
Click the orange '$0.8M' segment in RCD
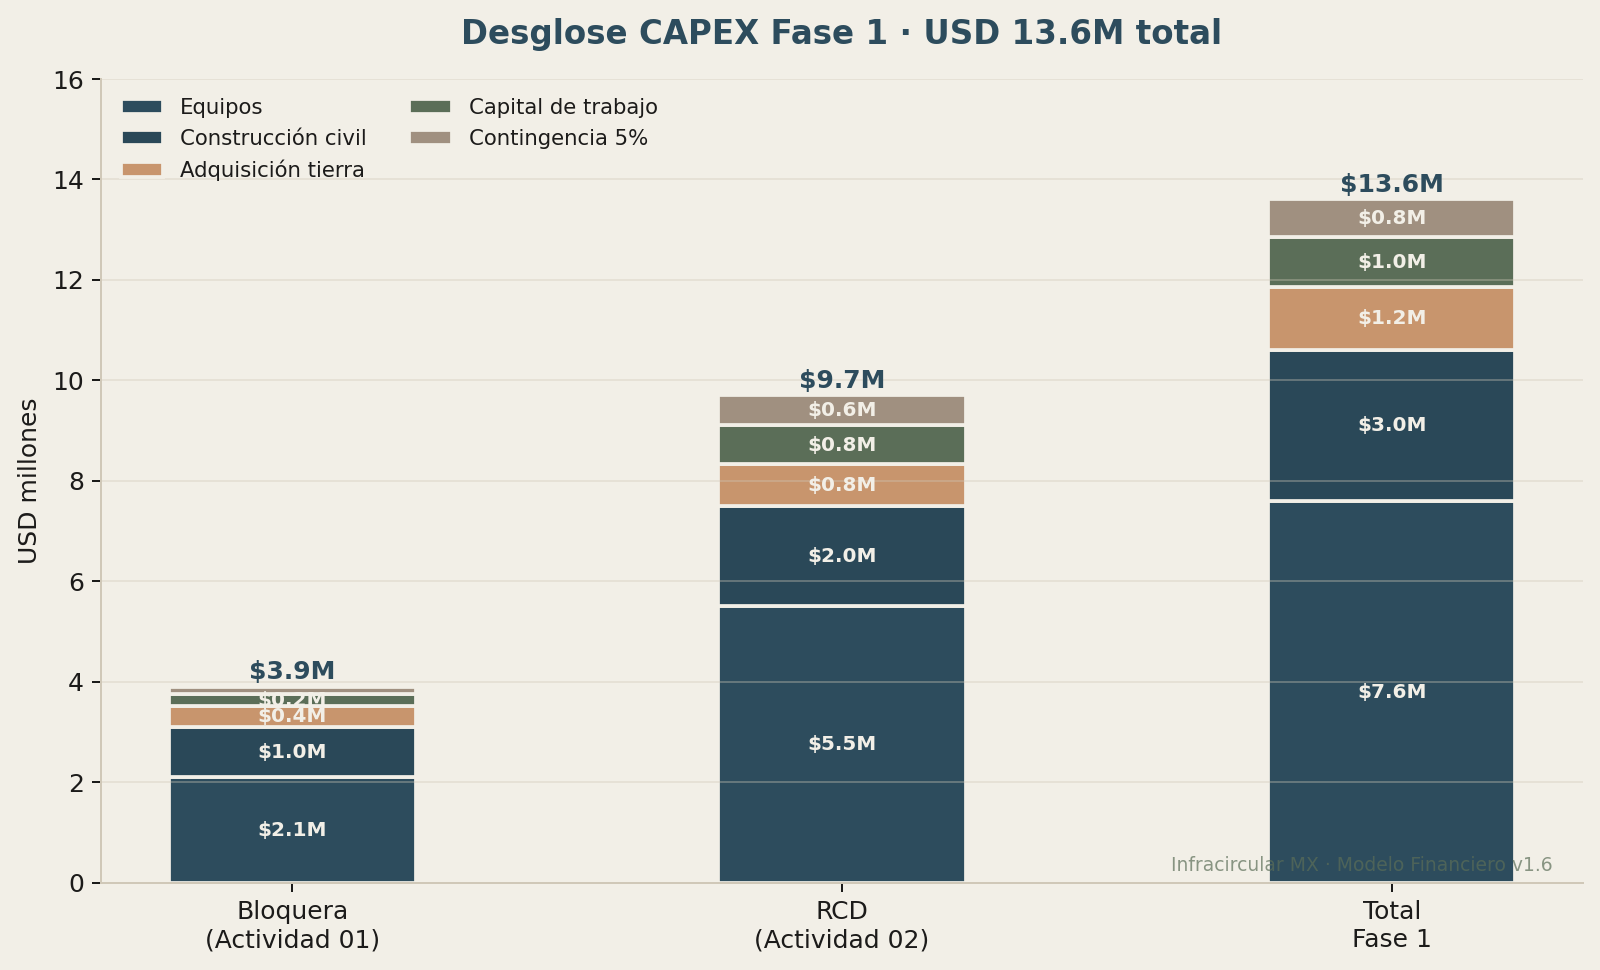(842, 485)
